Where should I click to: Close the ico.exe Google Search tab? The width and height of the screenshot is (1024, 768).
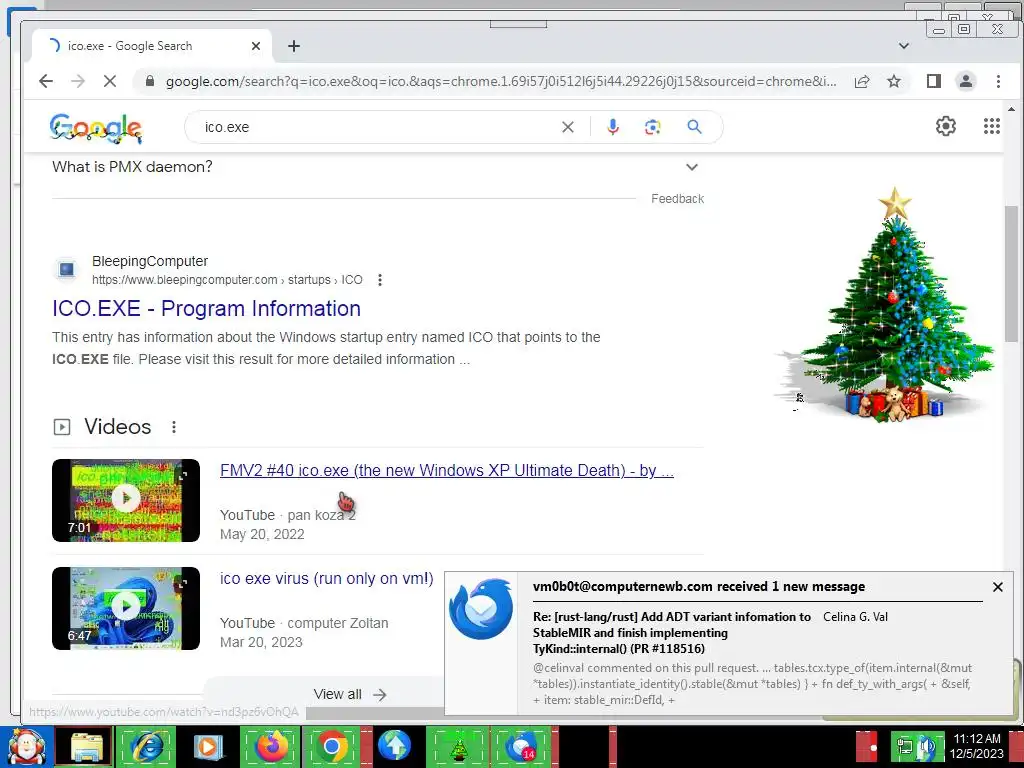coord(256,46)
